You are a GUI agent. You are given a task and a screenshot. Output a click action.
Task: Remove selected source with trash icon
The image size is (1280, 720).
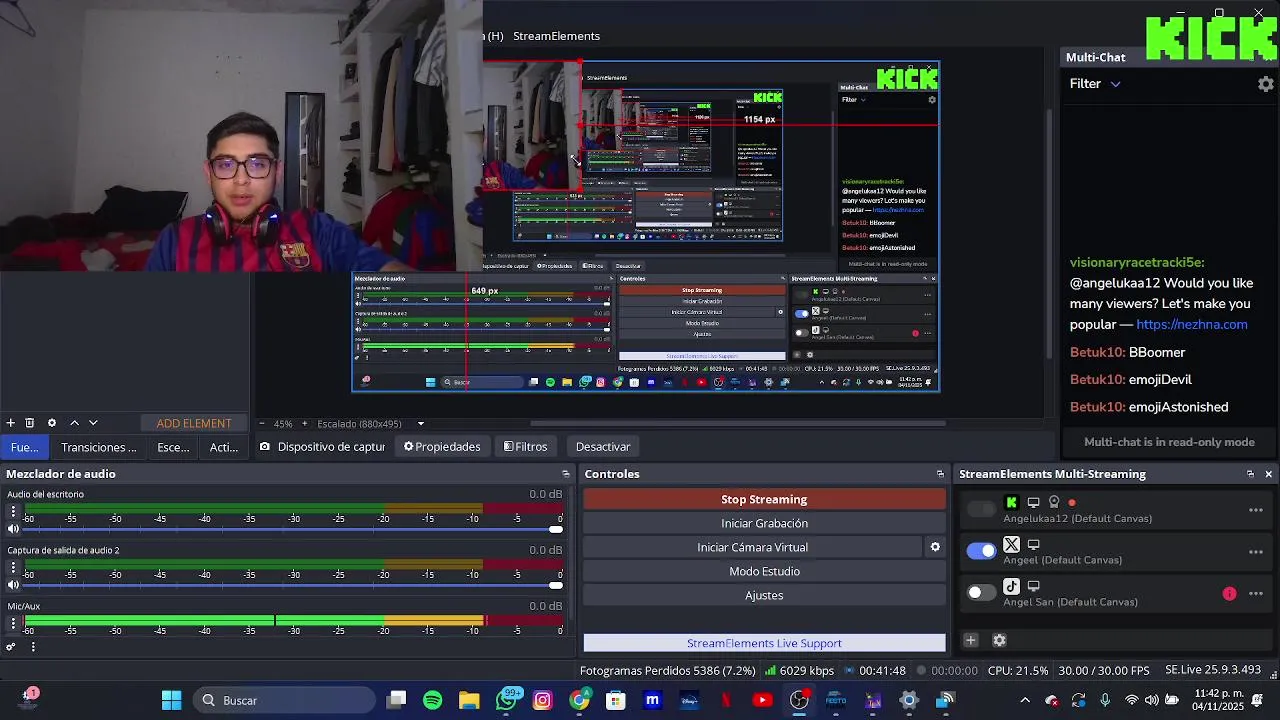[x=30, y=423]
